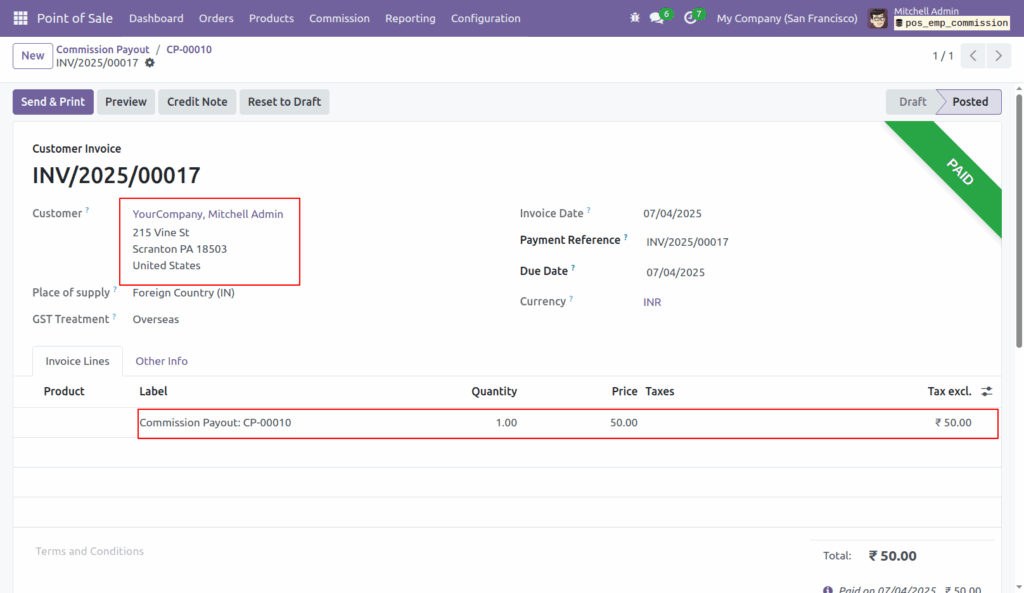Open the apps grid launcher
The image size is (1024, 593).
[19, 18]
